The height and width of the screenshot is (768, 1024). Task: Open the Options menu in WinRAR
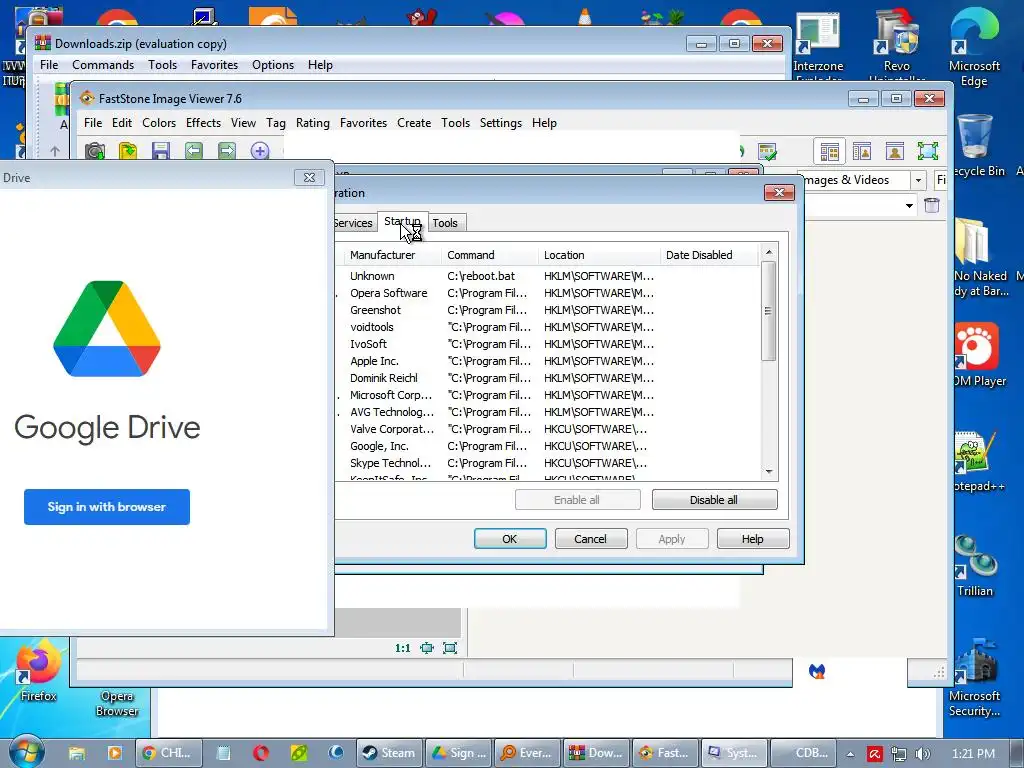pos(272,65)
